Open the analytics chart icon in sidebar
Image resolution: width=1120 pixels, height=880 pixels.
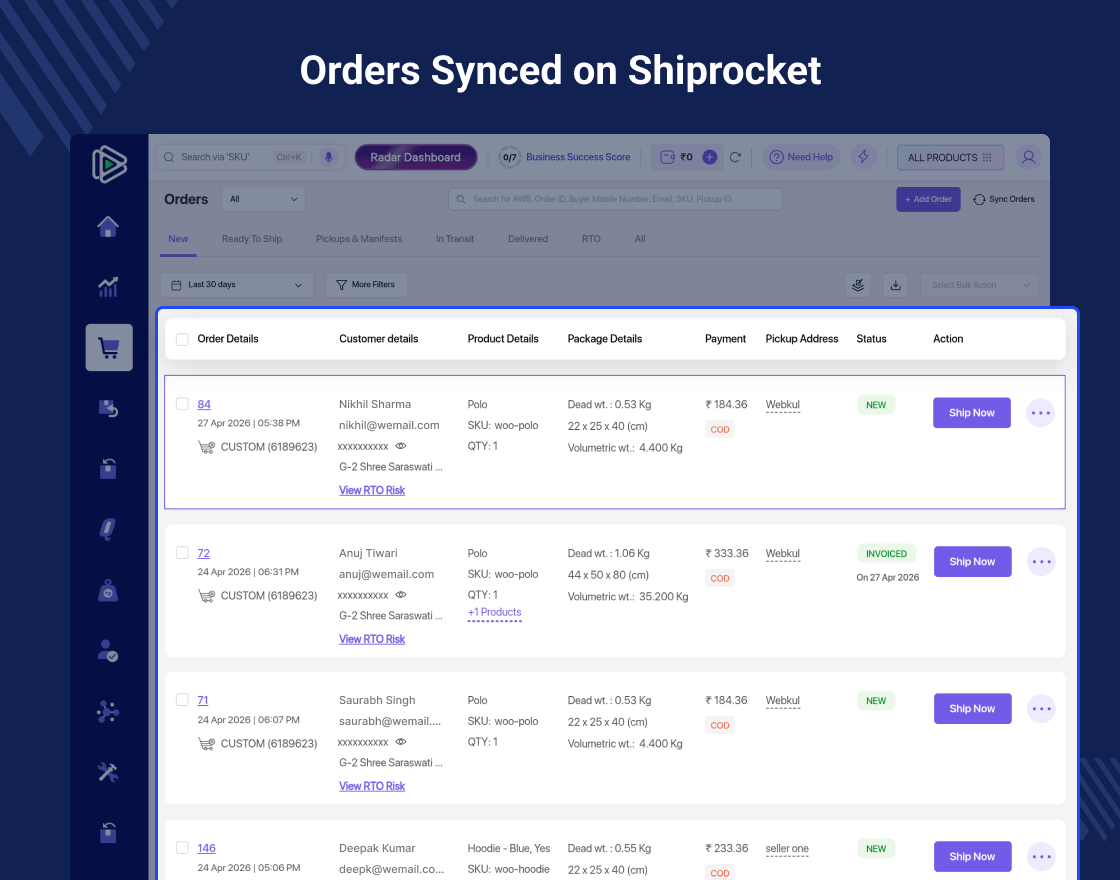click(108, 287)
